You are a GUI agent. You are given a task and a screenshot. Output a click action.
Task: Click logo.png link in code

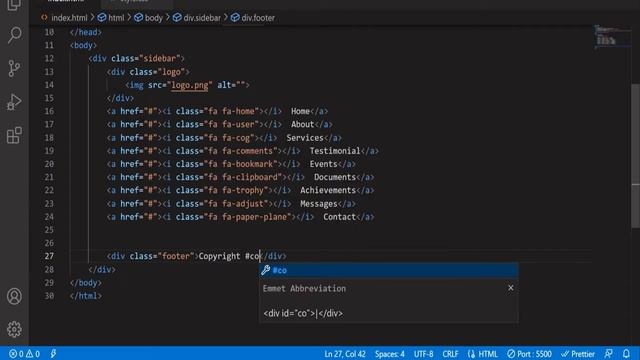(190, 85)
